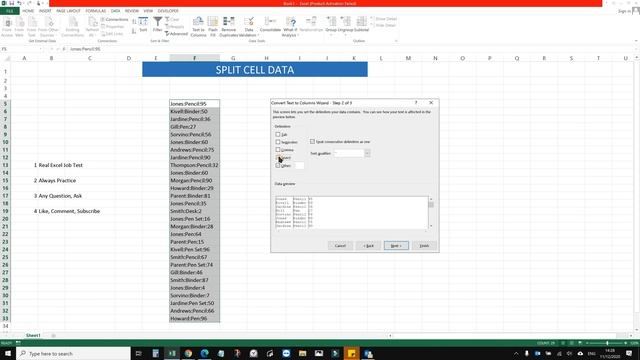
Task: Expand the Outline group dialog launcher
Action: [396, 41]
